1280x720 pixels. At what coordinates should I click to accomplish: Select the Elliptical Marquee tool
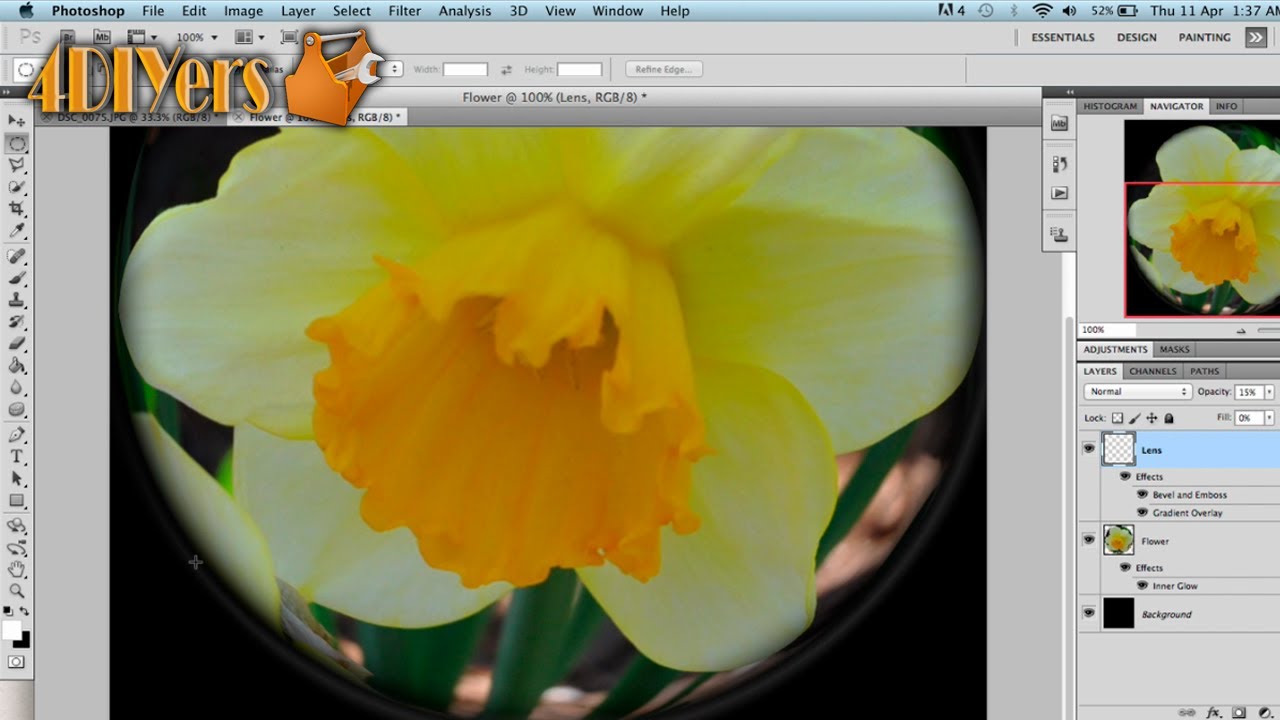click(17, 143)
